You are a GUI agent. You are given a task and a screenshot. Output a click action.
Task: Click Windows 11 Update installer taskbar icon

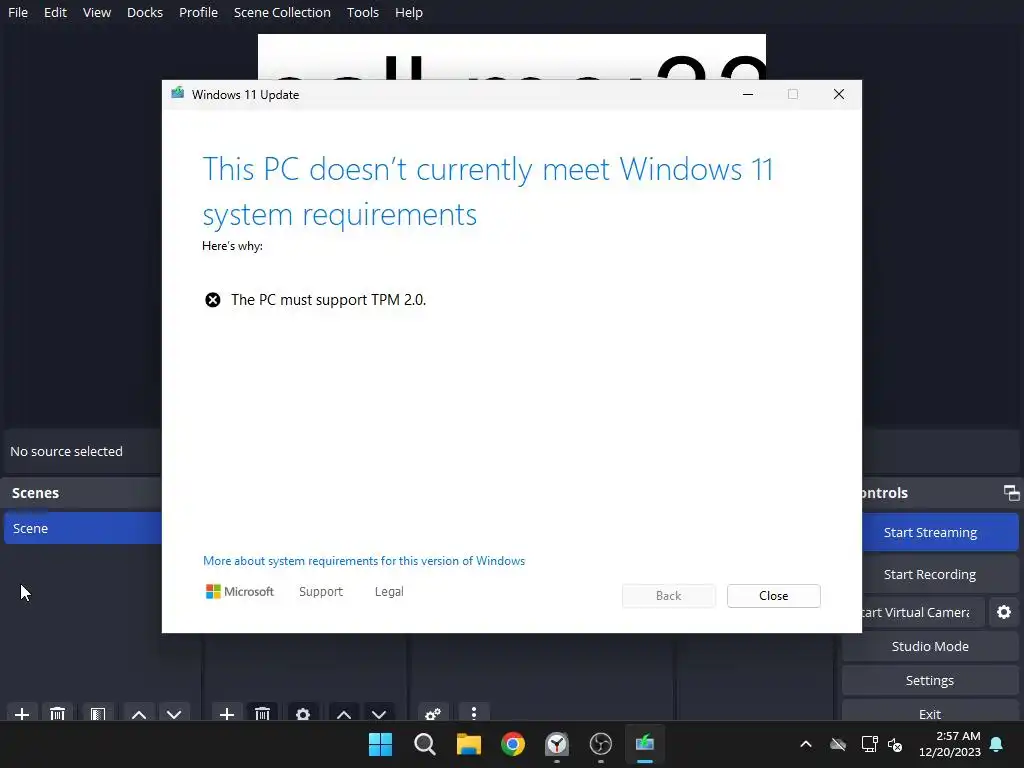(645, 744)
